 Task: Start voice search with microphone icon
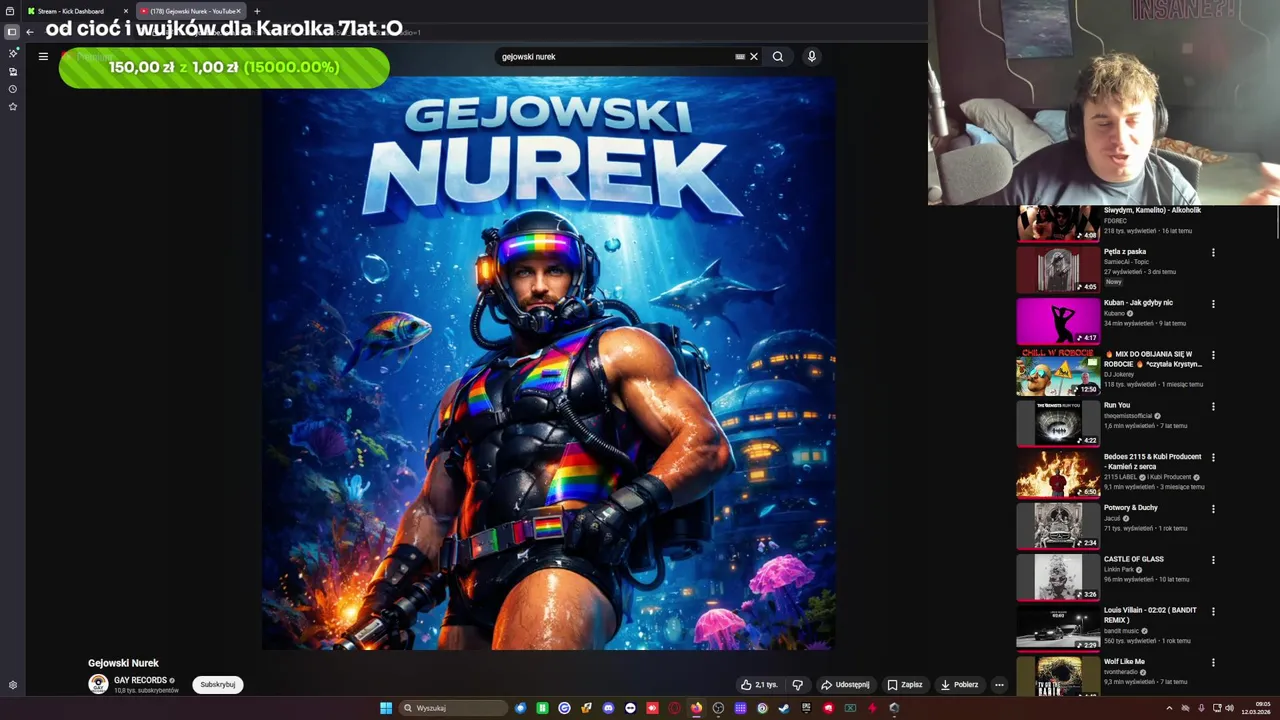point(812,57)
